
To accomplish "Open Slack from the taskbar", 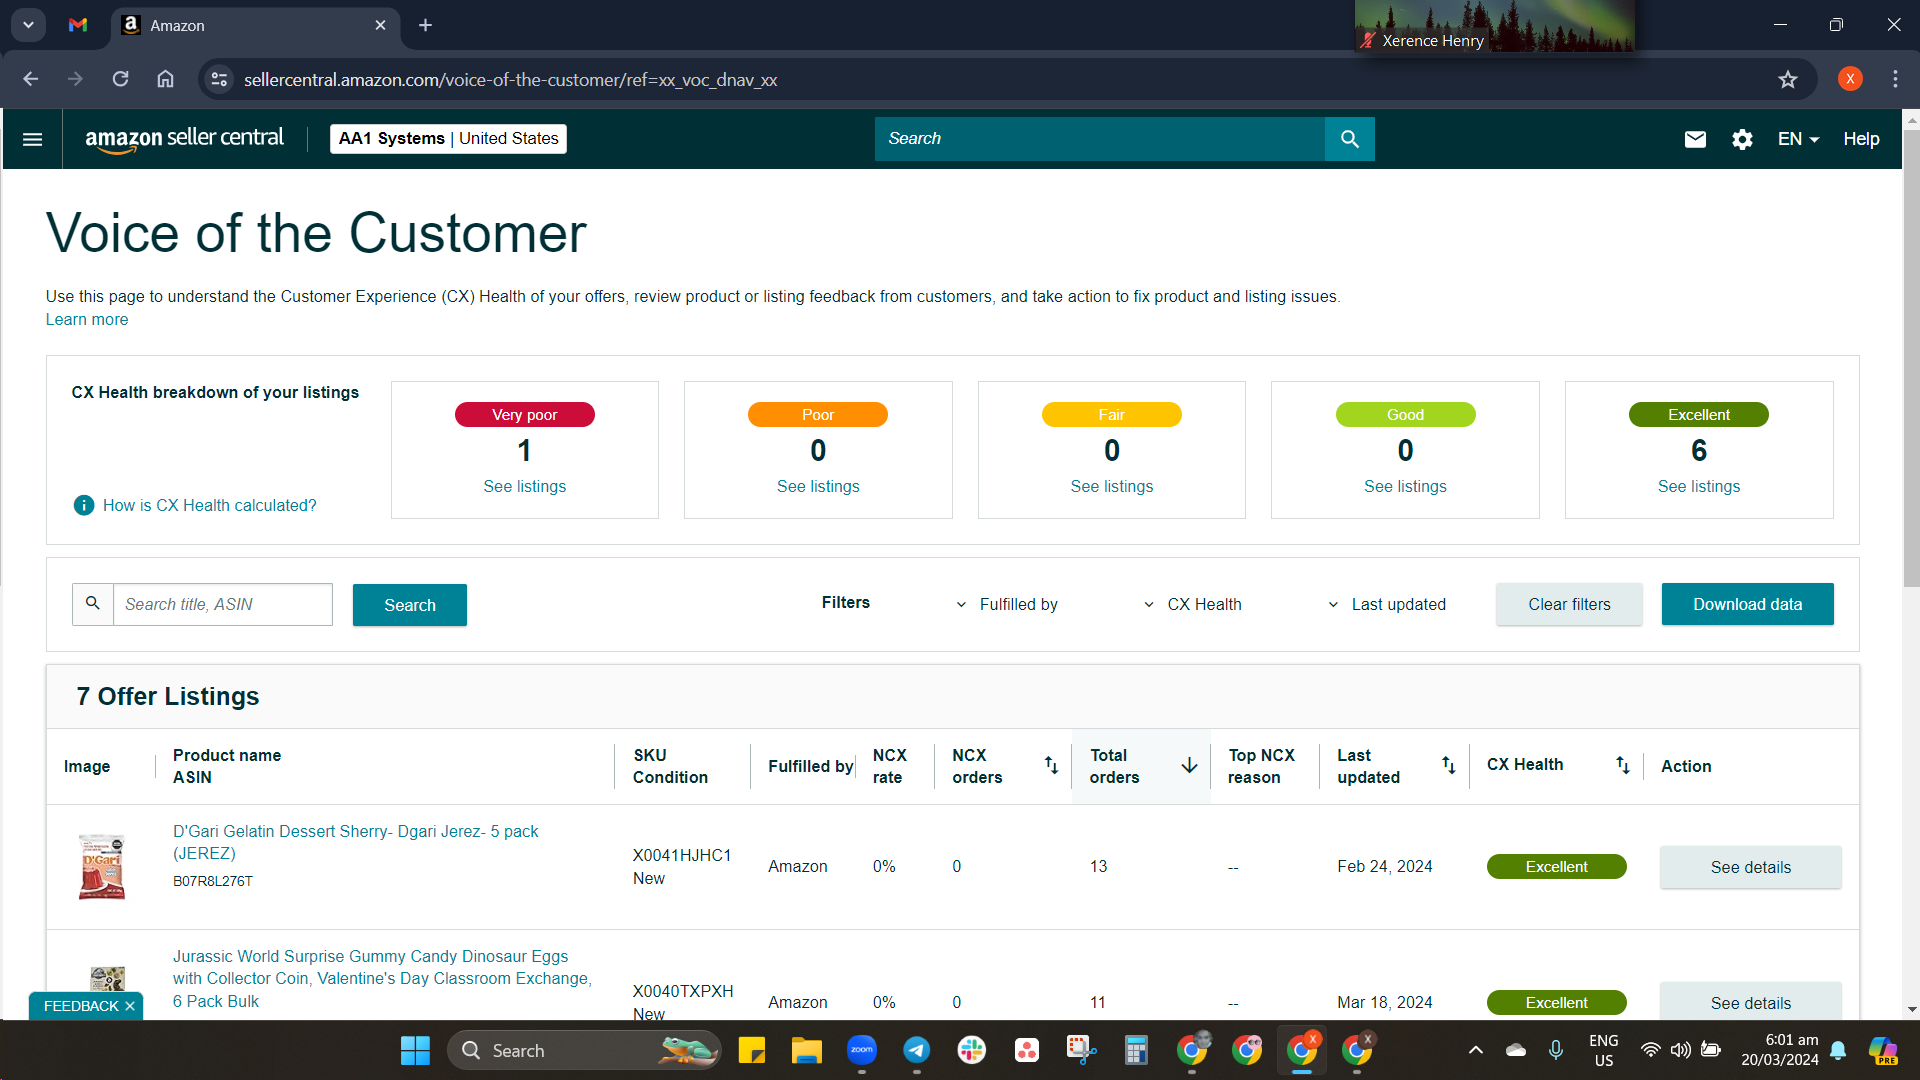I will (972, 1050).
